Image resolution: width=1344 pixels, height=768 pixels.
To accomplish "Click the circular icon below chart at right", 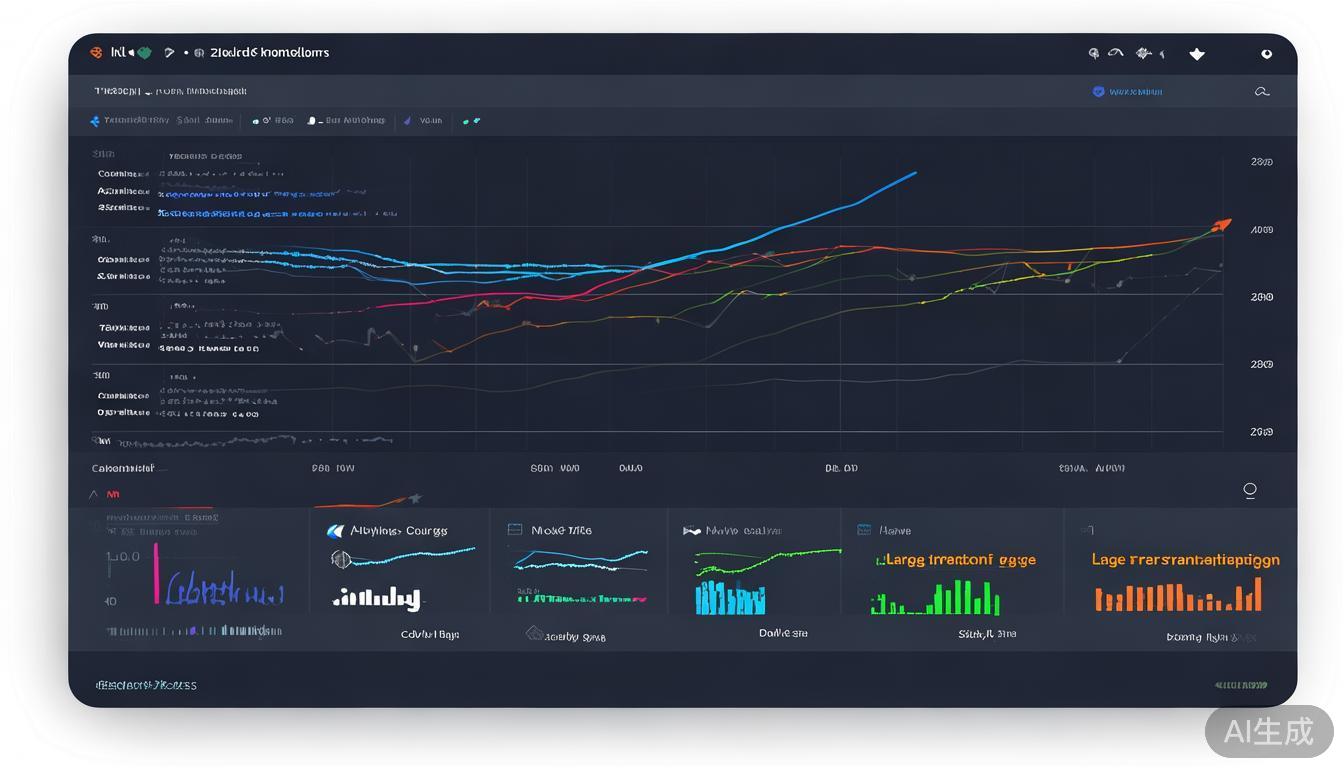I will pyautogui.click(x=1249, y=490).
